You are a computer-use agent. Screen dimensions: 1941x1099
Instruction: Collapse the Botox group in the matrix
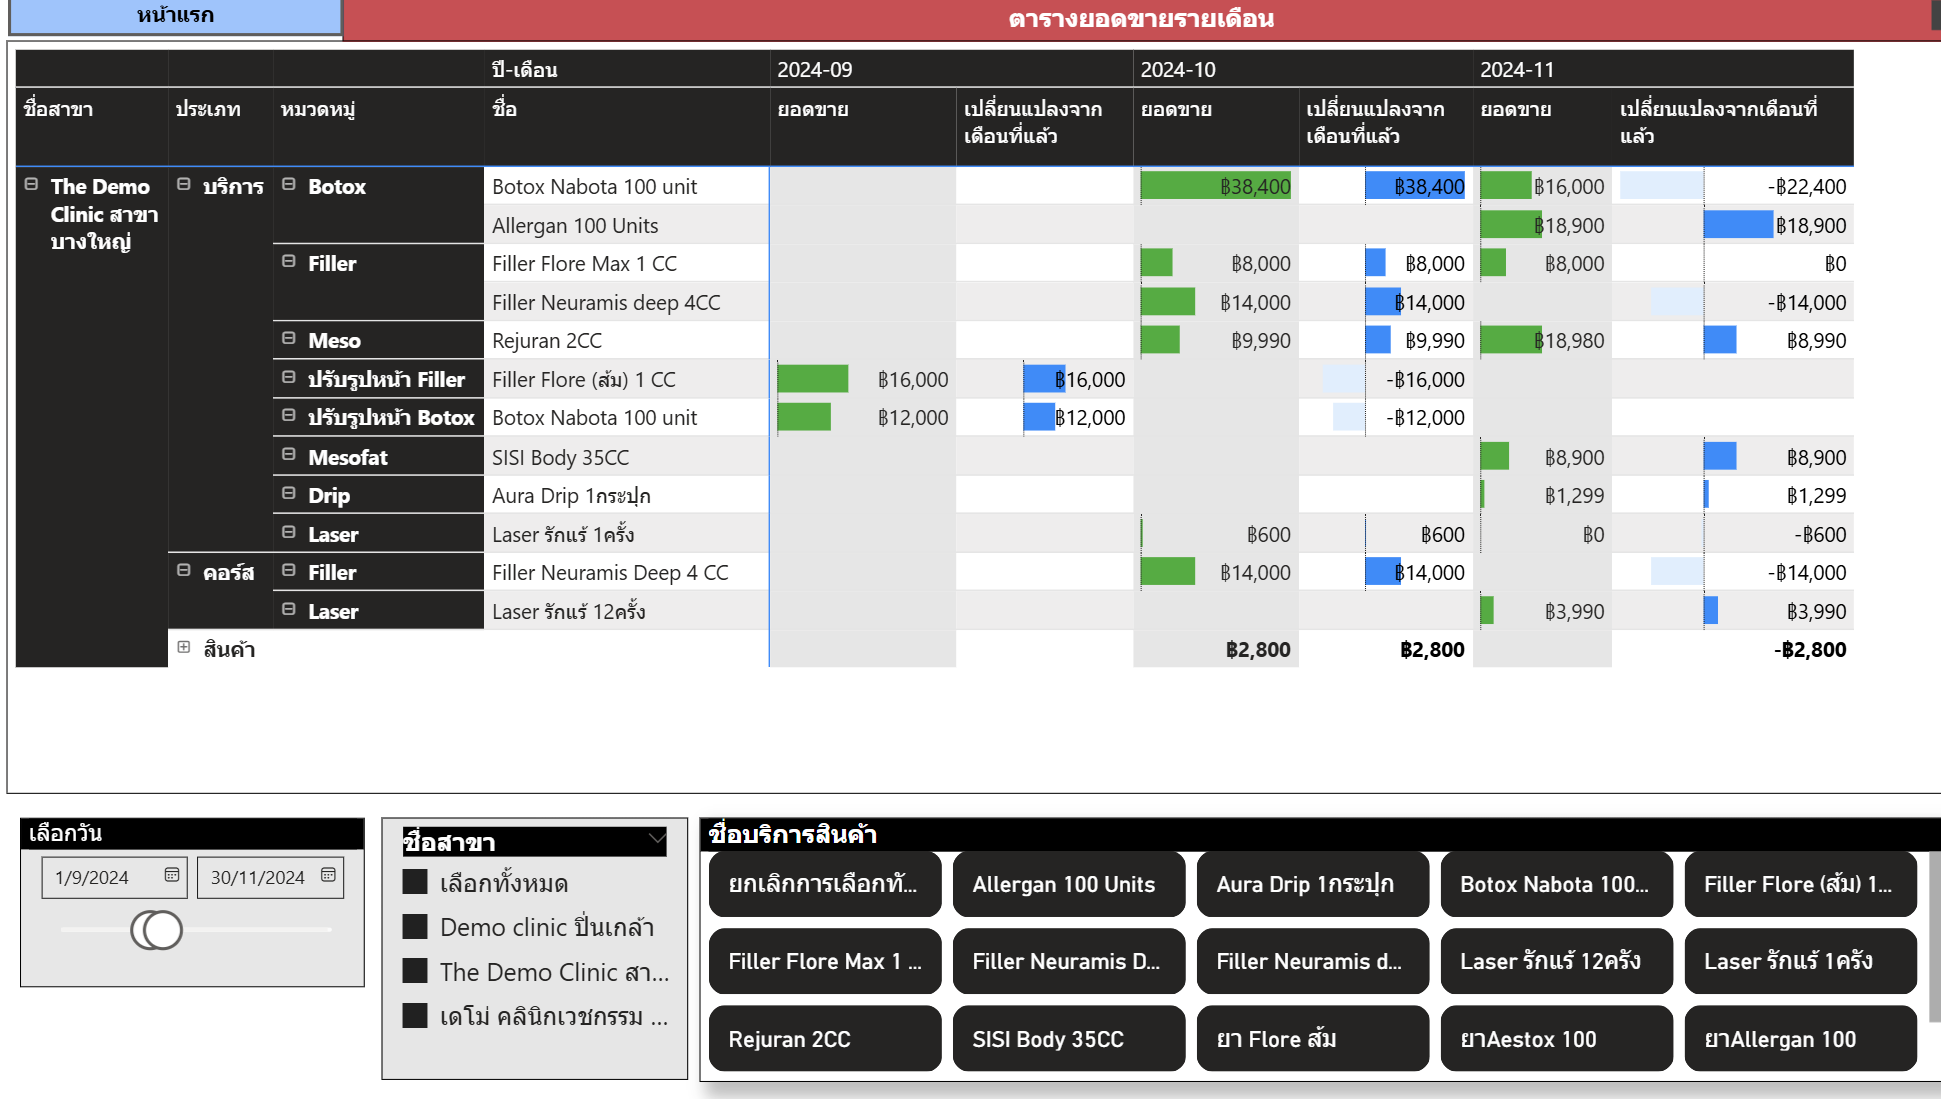point(288,186)
